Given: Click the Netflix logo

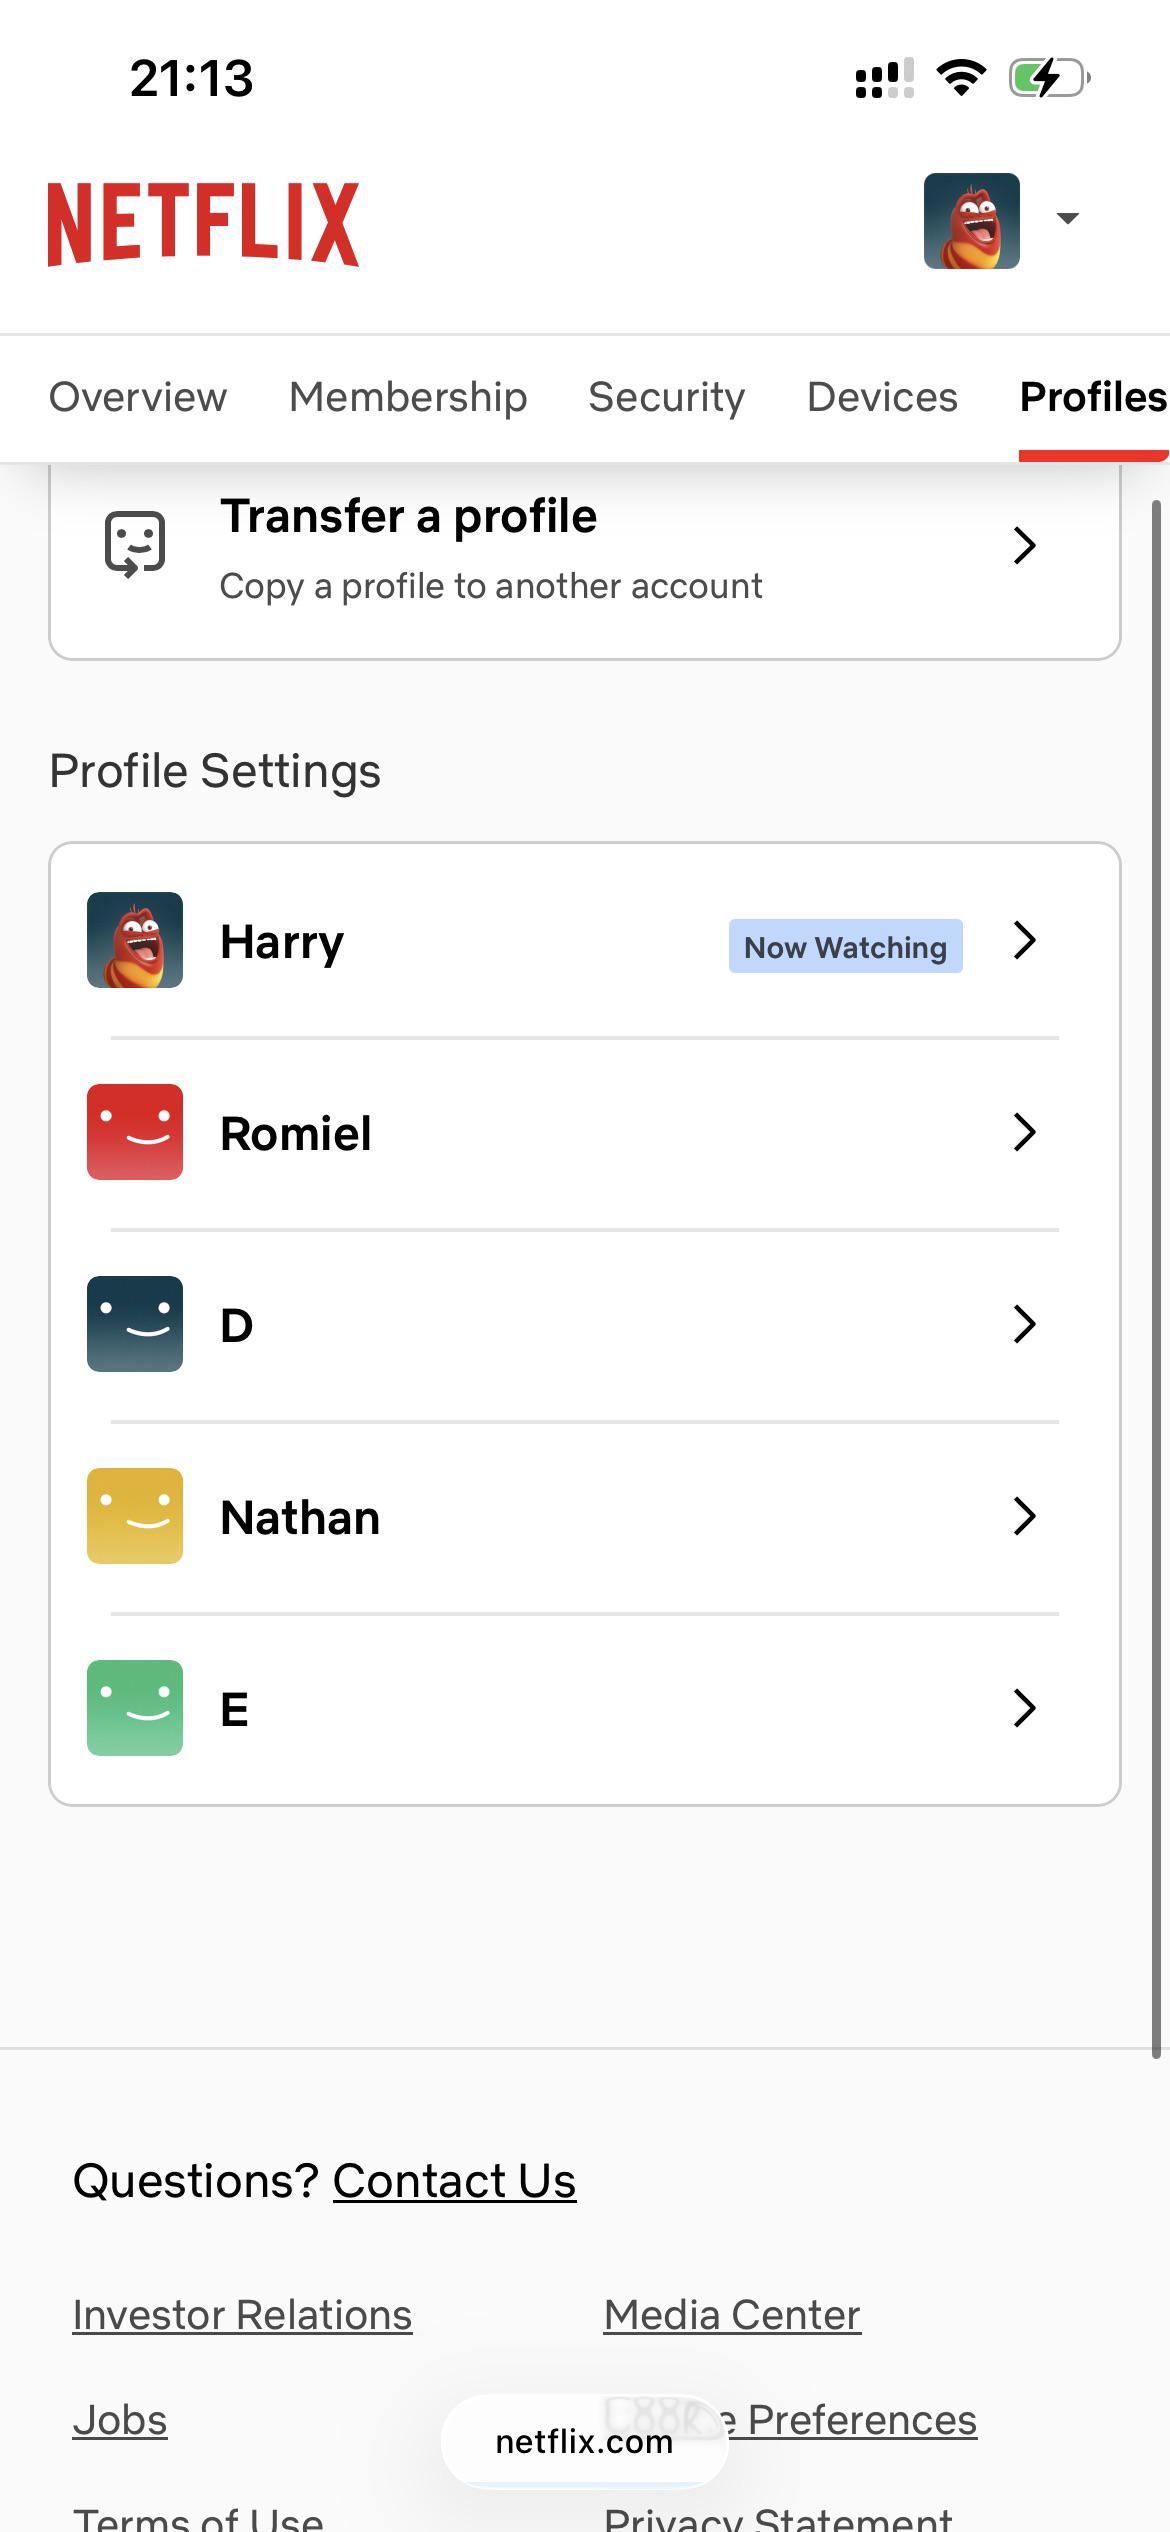Looking at the screenshot, I should click(203, 224).
